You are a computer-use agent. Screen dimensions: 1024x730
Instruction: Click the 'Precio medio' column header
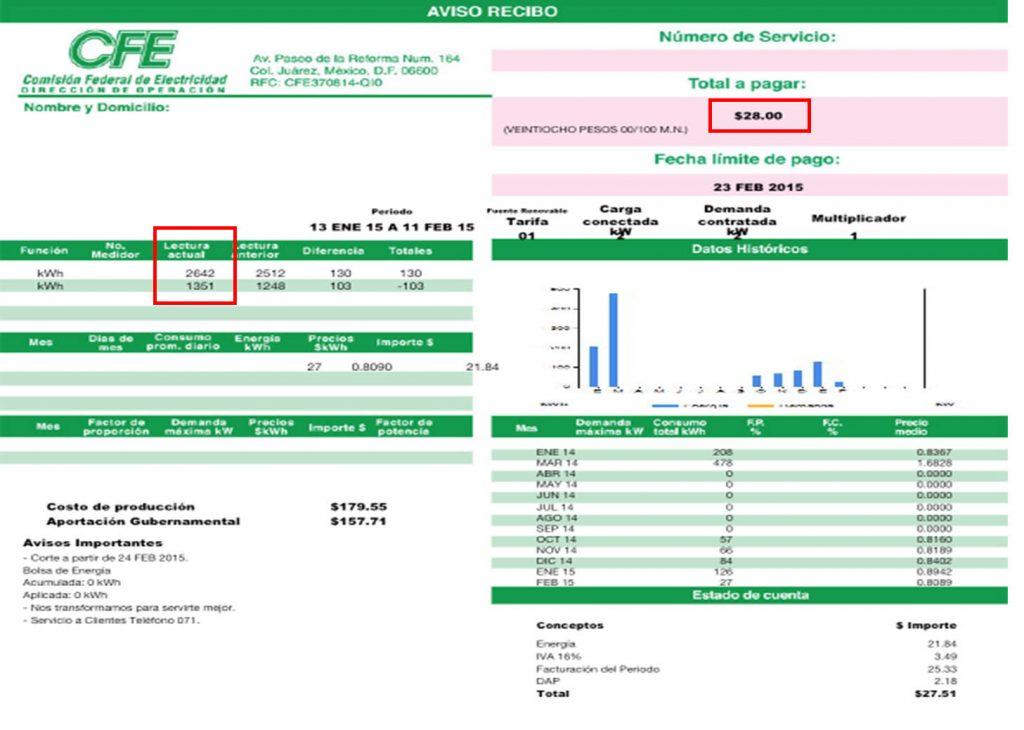(x=912, y=428)
